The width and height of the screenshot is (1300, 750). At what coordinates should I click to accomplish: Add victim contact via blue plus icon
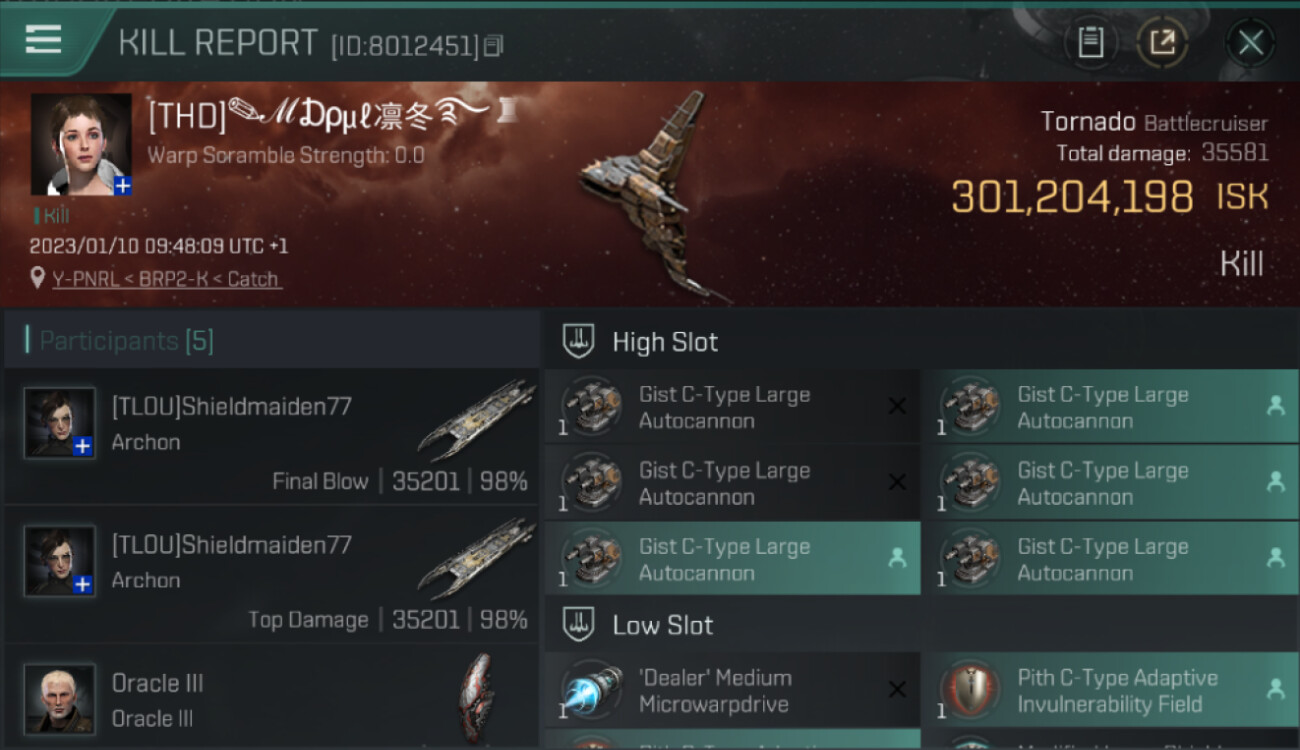coord(122,186)
